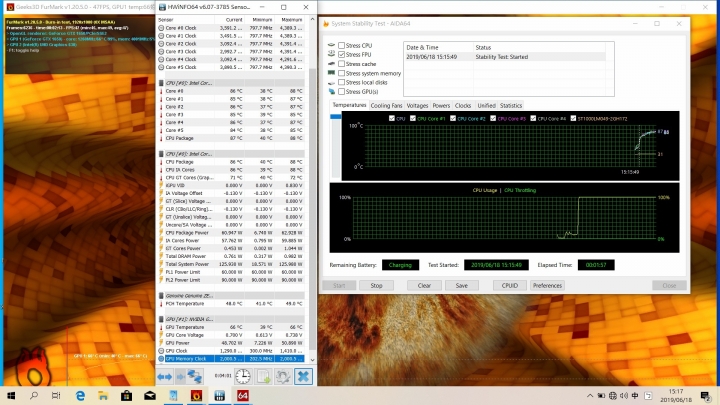Close HWiNFO sensors with the blue X button
Viewport: 720px width, 405px height.
[x=303, y=377]
